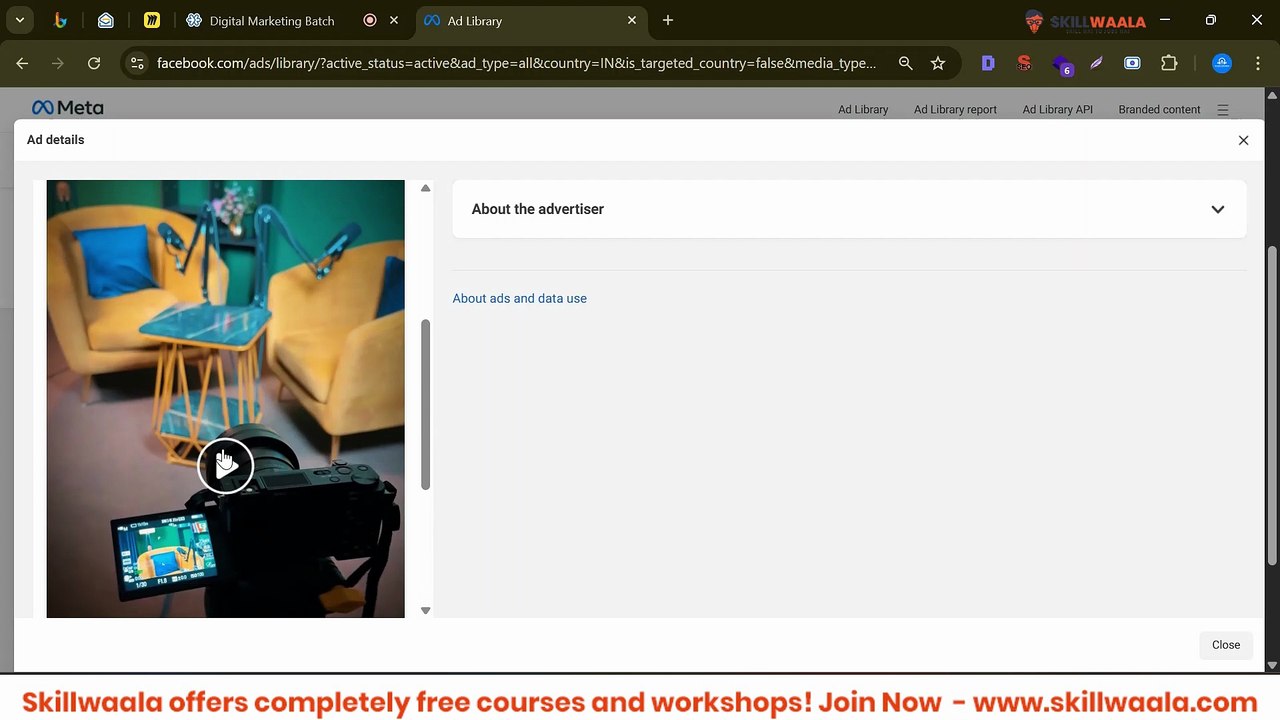Switch to the pinned yellow Miro tab
This screenshot has height=720, width=1280.
coord(151,20)
